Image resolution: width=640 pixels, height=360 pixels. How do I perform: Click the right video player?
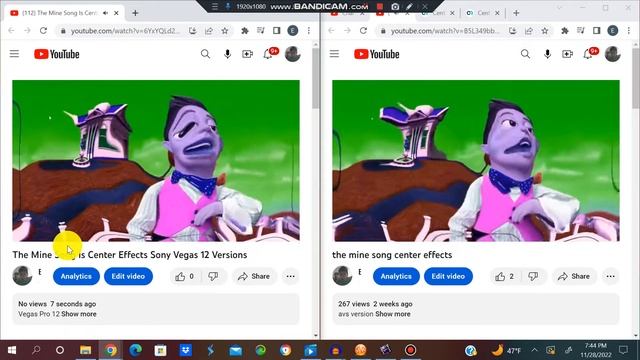[x=476, y=160]
